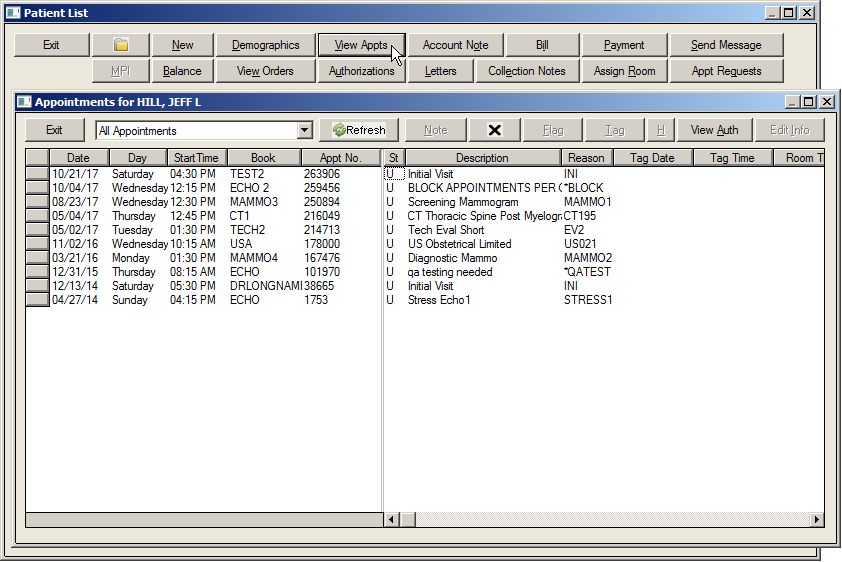Click the Refresh button with green icon

359,130
